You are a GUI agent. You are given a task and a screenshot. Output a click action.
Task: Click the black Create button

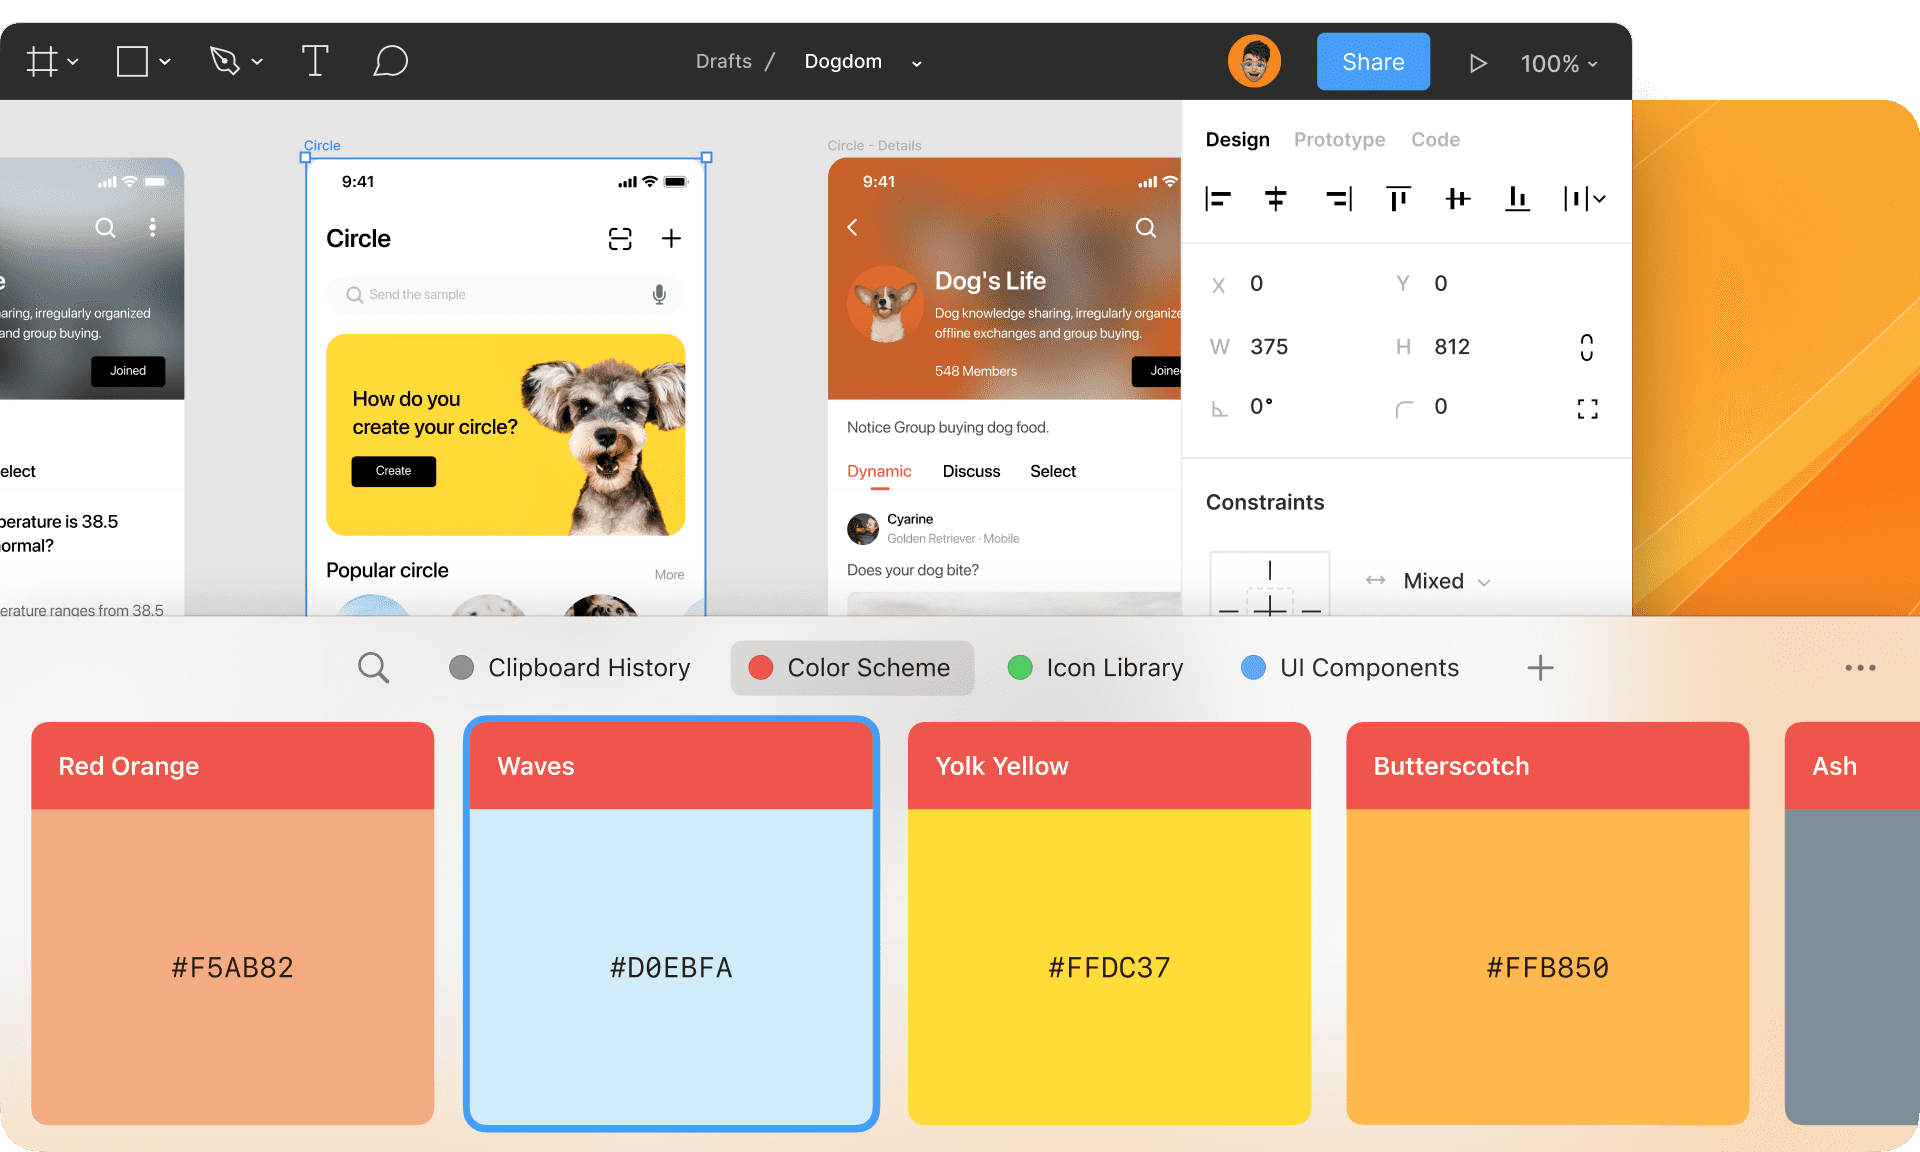tap(393, 471)
